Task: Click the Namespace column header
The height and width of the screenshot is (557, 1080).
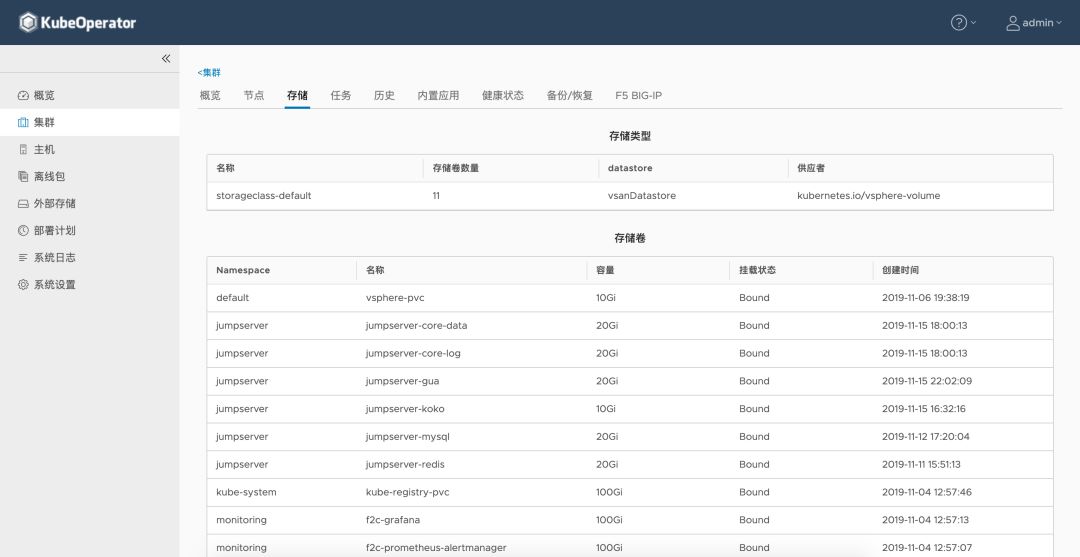Action: tap(243, 271)
